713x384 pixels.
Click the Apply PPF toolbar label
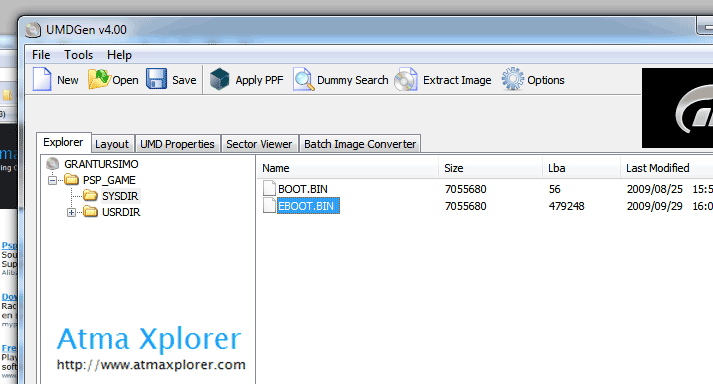tap(259, 80)
